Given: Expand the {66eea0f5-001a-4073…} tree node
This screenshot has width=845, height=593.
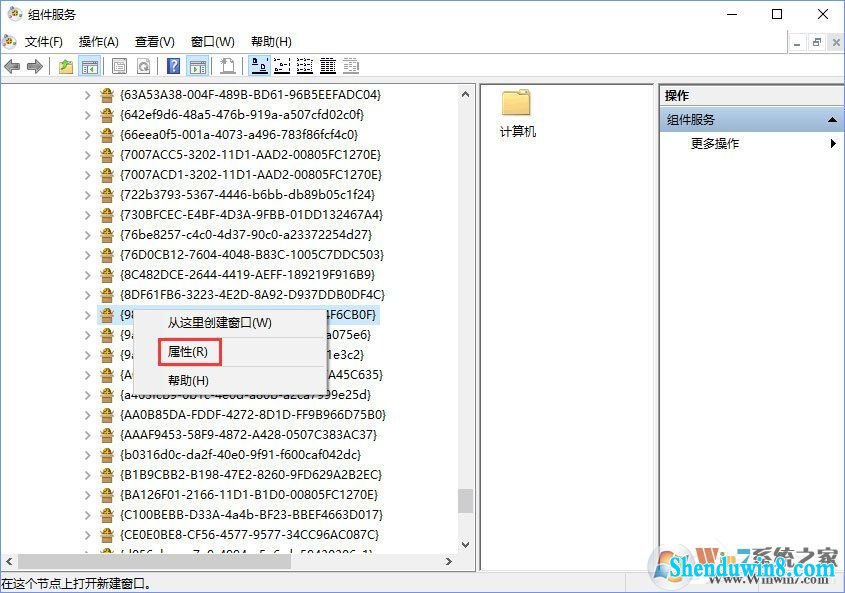Looking at the screenshot, I should 87,135.
